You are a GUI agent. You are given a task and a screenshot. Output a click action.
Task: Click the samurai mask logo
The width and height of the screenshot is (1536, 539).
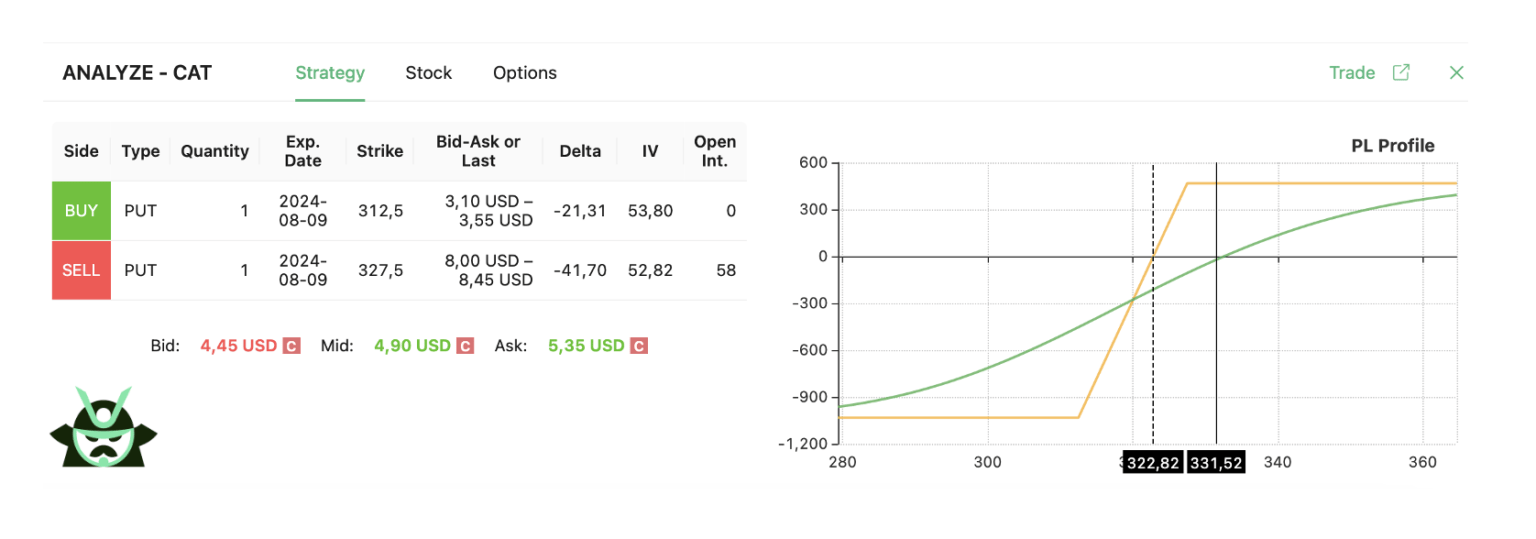[103, 428]
